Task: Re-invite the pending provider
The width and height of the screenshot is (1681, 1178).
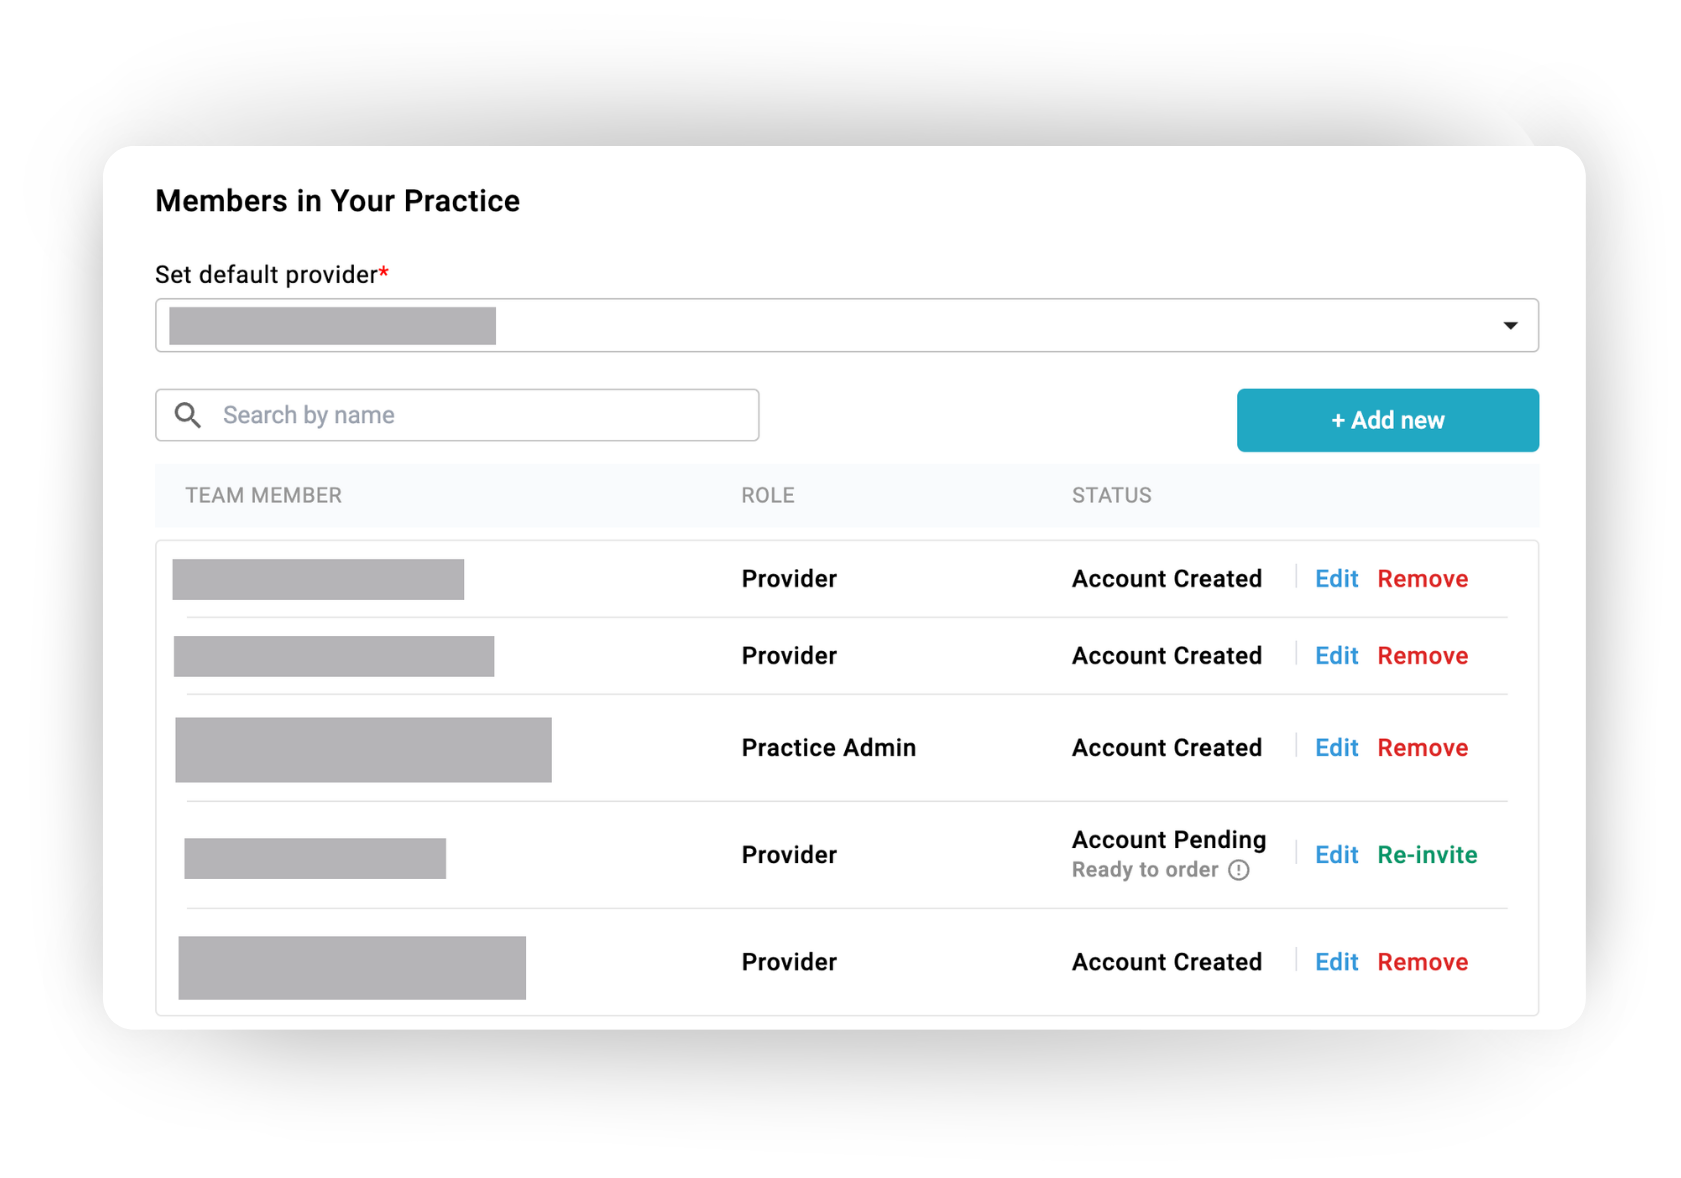Action: tap(1427, 855)
